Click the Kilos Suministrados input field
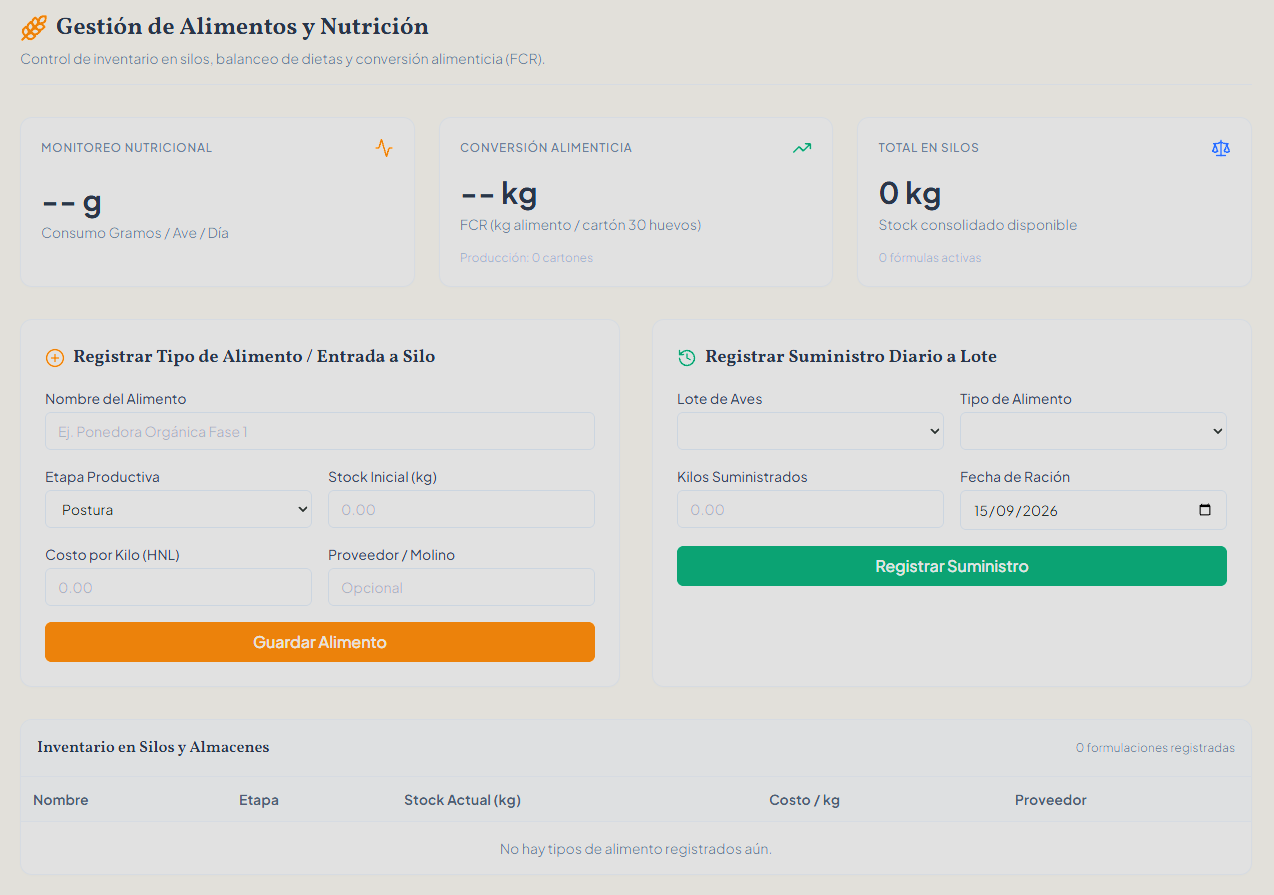 (x=810, y=509)
